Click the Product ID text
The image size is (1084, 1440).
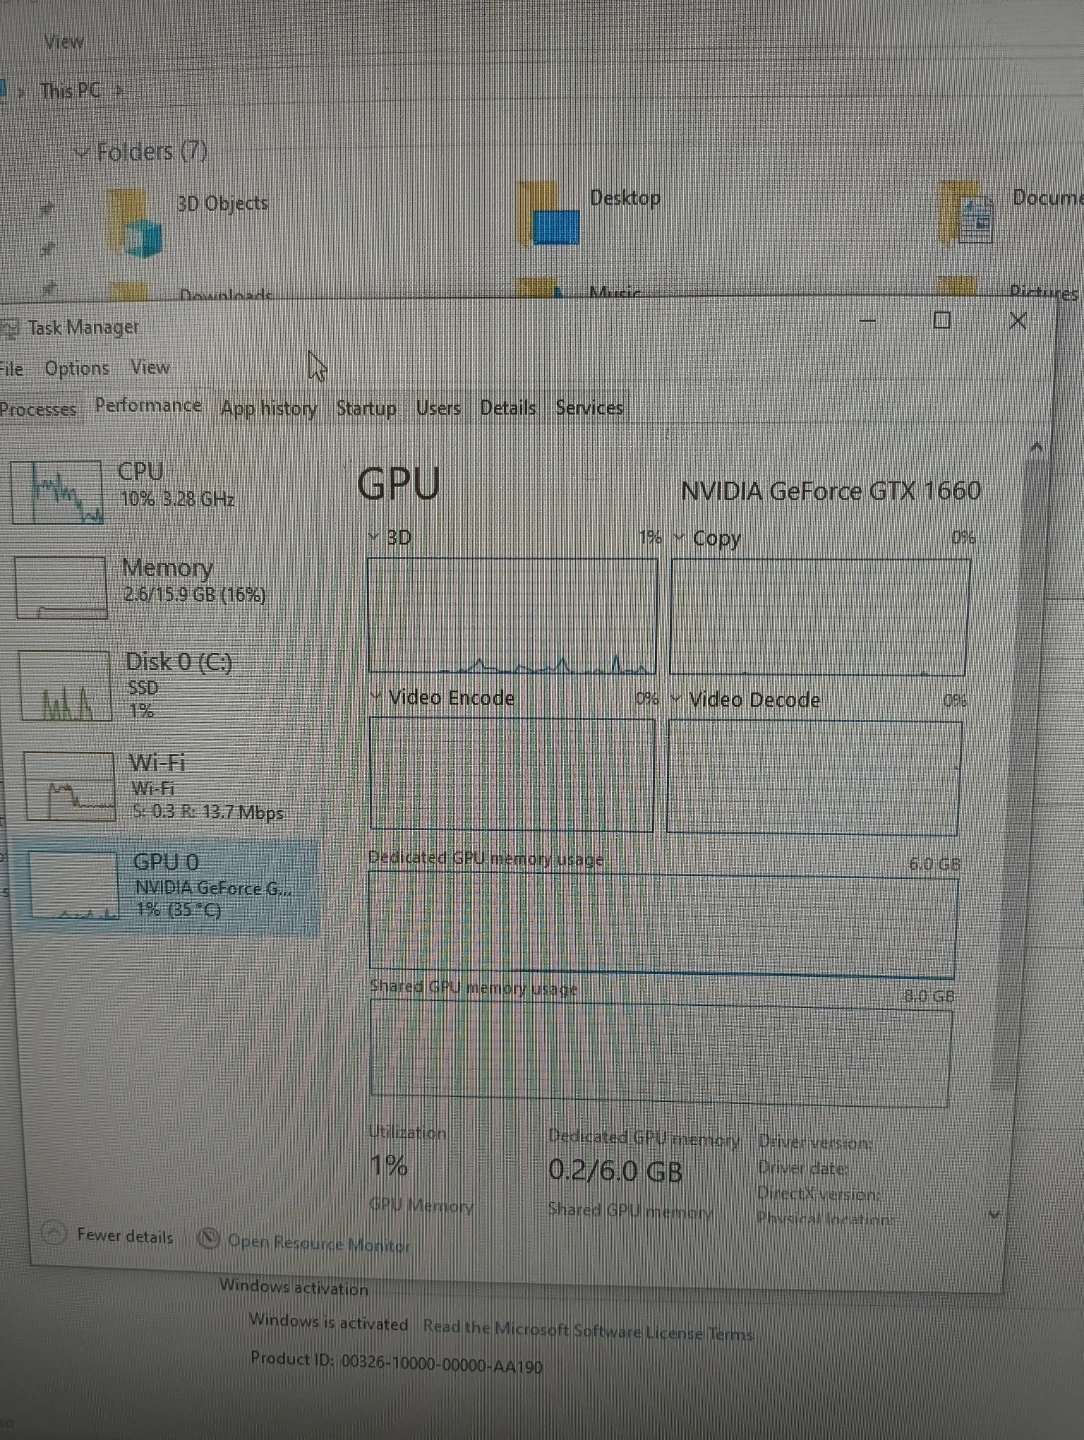[396, 1362]
